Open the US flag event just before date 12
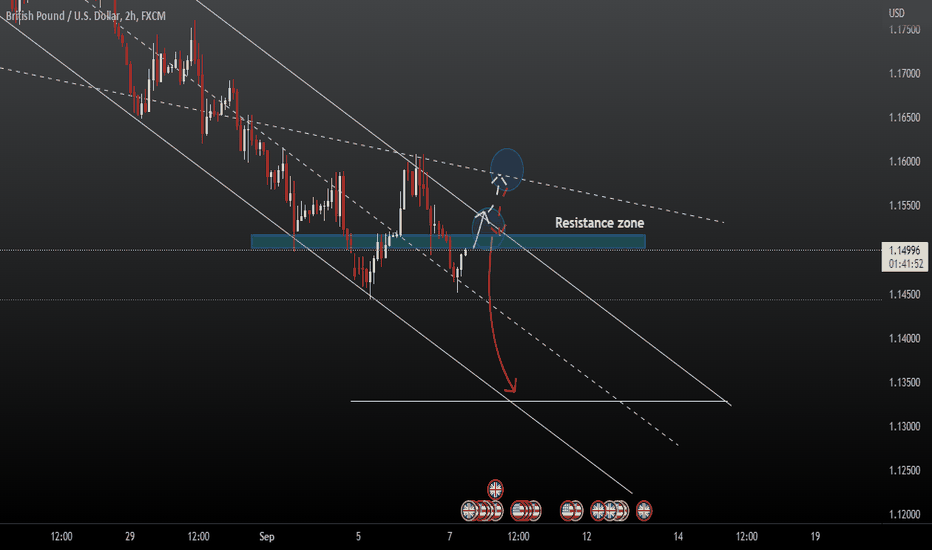 coord(567,511)
